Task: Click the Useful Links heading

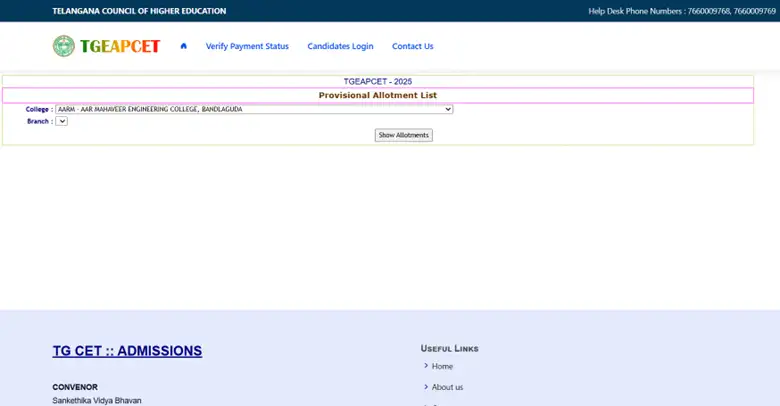Action: 450,349
